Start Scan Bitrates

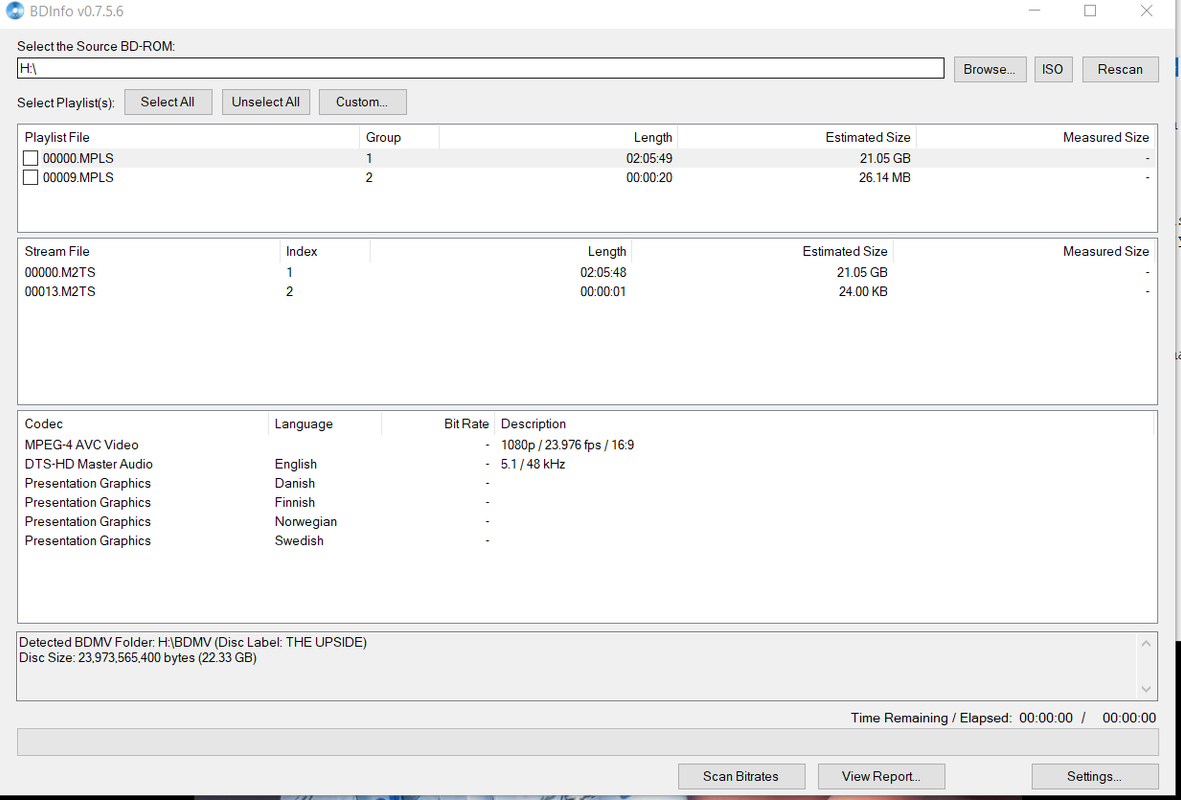[x=741, y=776]
